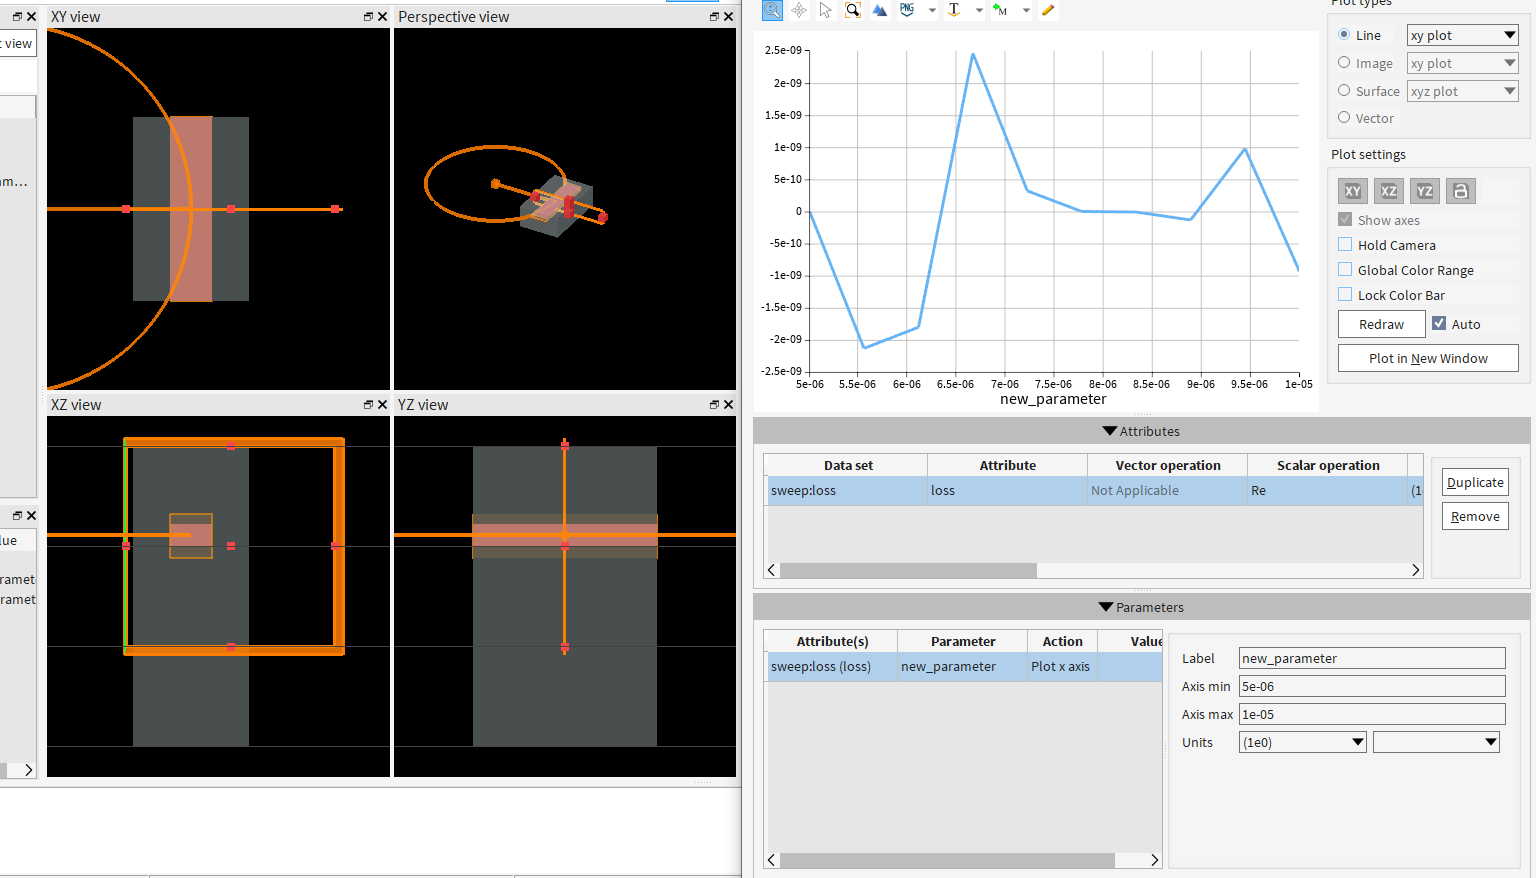Click the PNG export icon
The height and width of the screenshot is (878, 1536).
coord(907,10)
